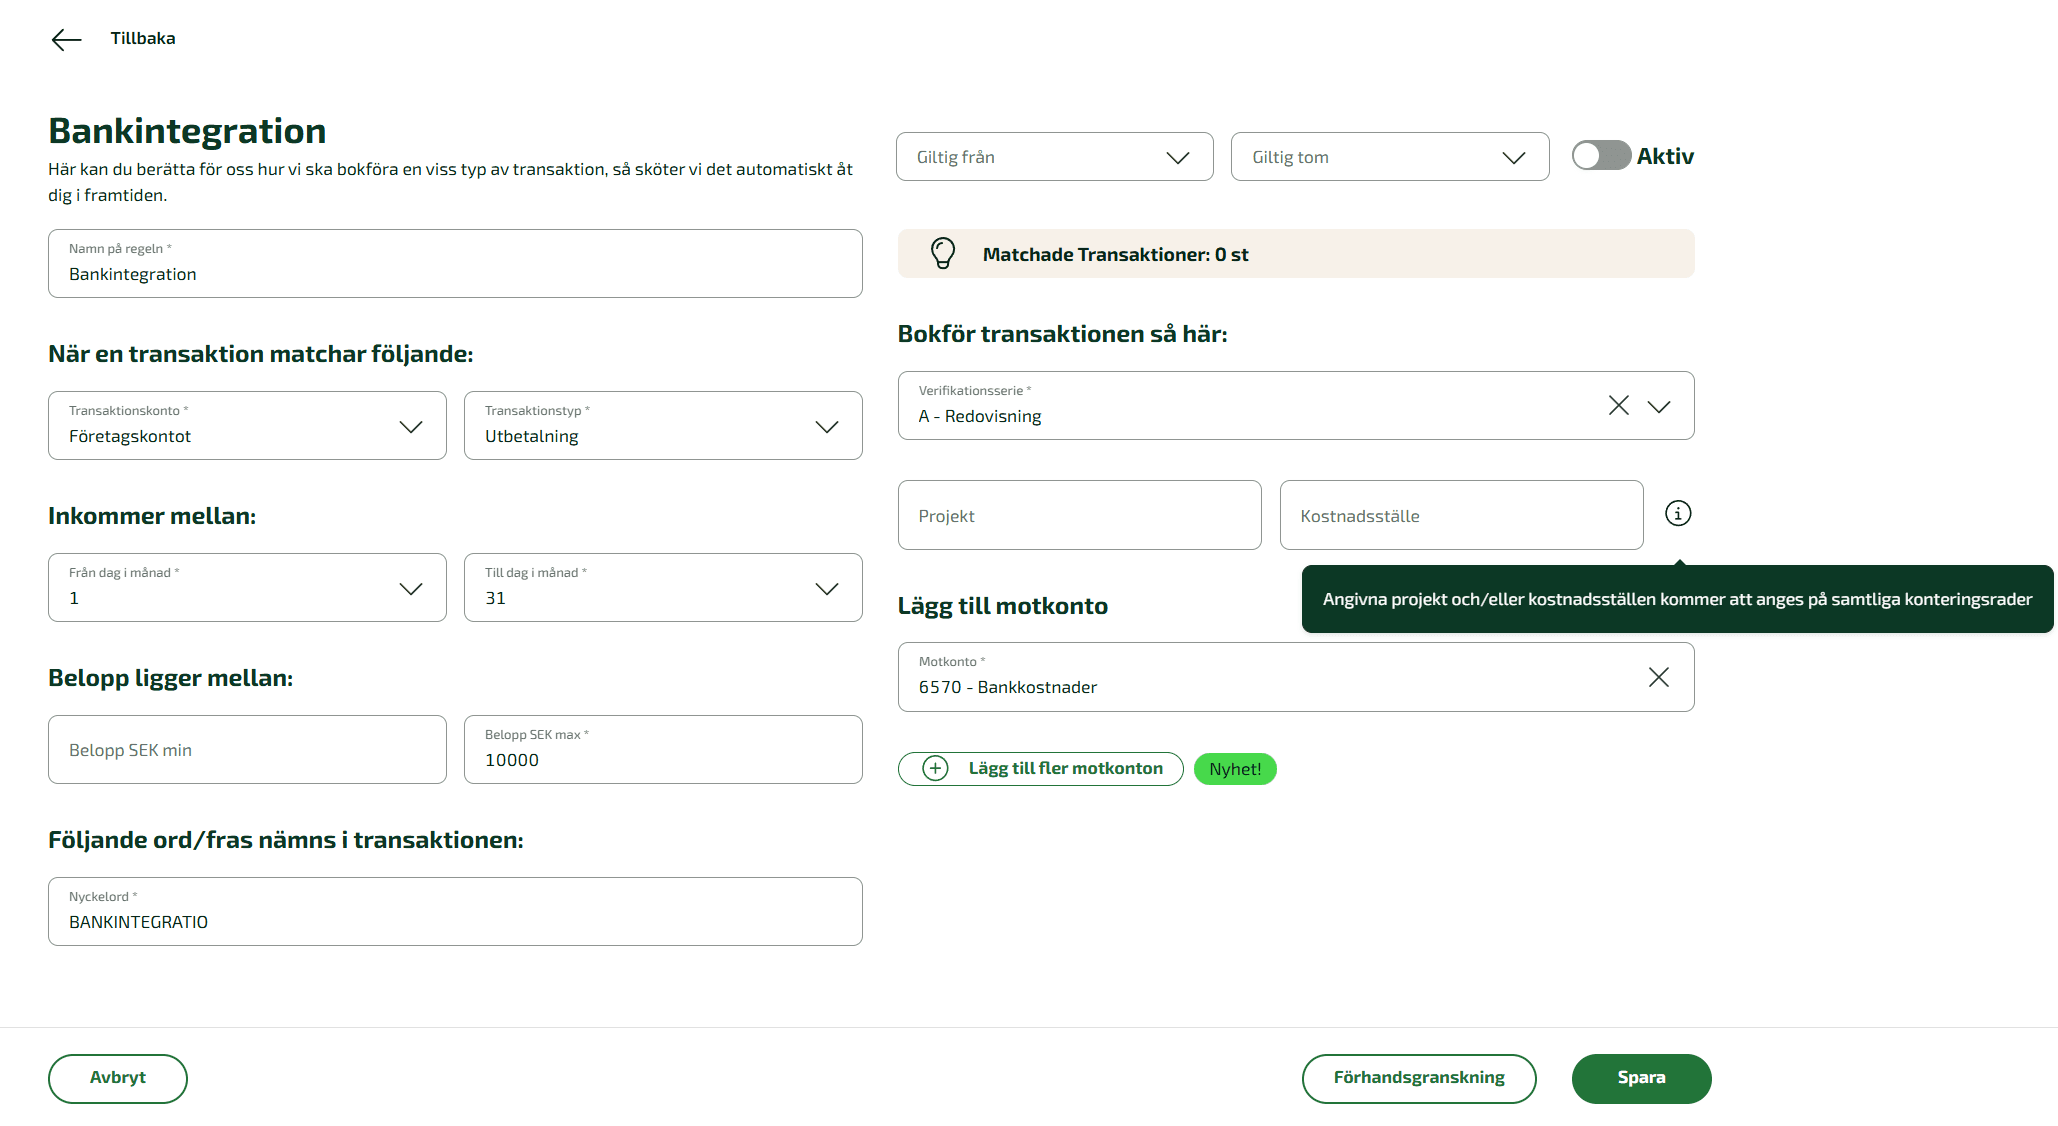Image resolution: width=2058 pixels, height=1126 pixels.
Task: Click into the Belopp SEK min field
Action: [247, 750]
